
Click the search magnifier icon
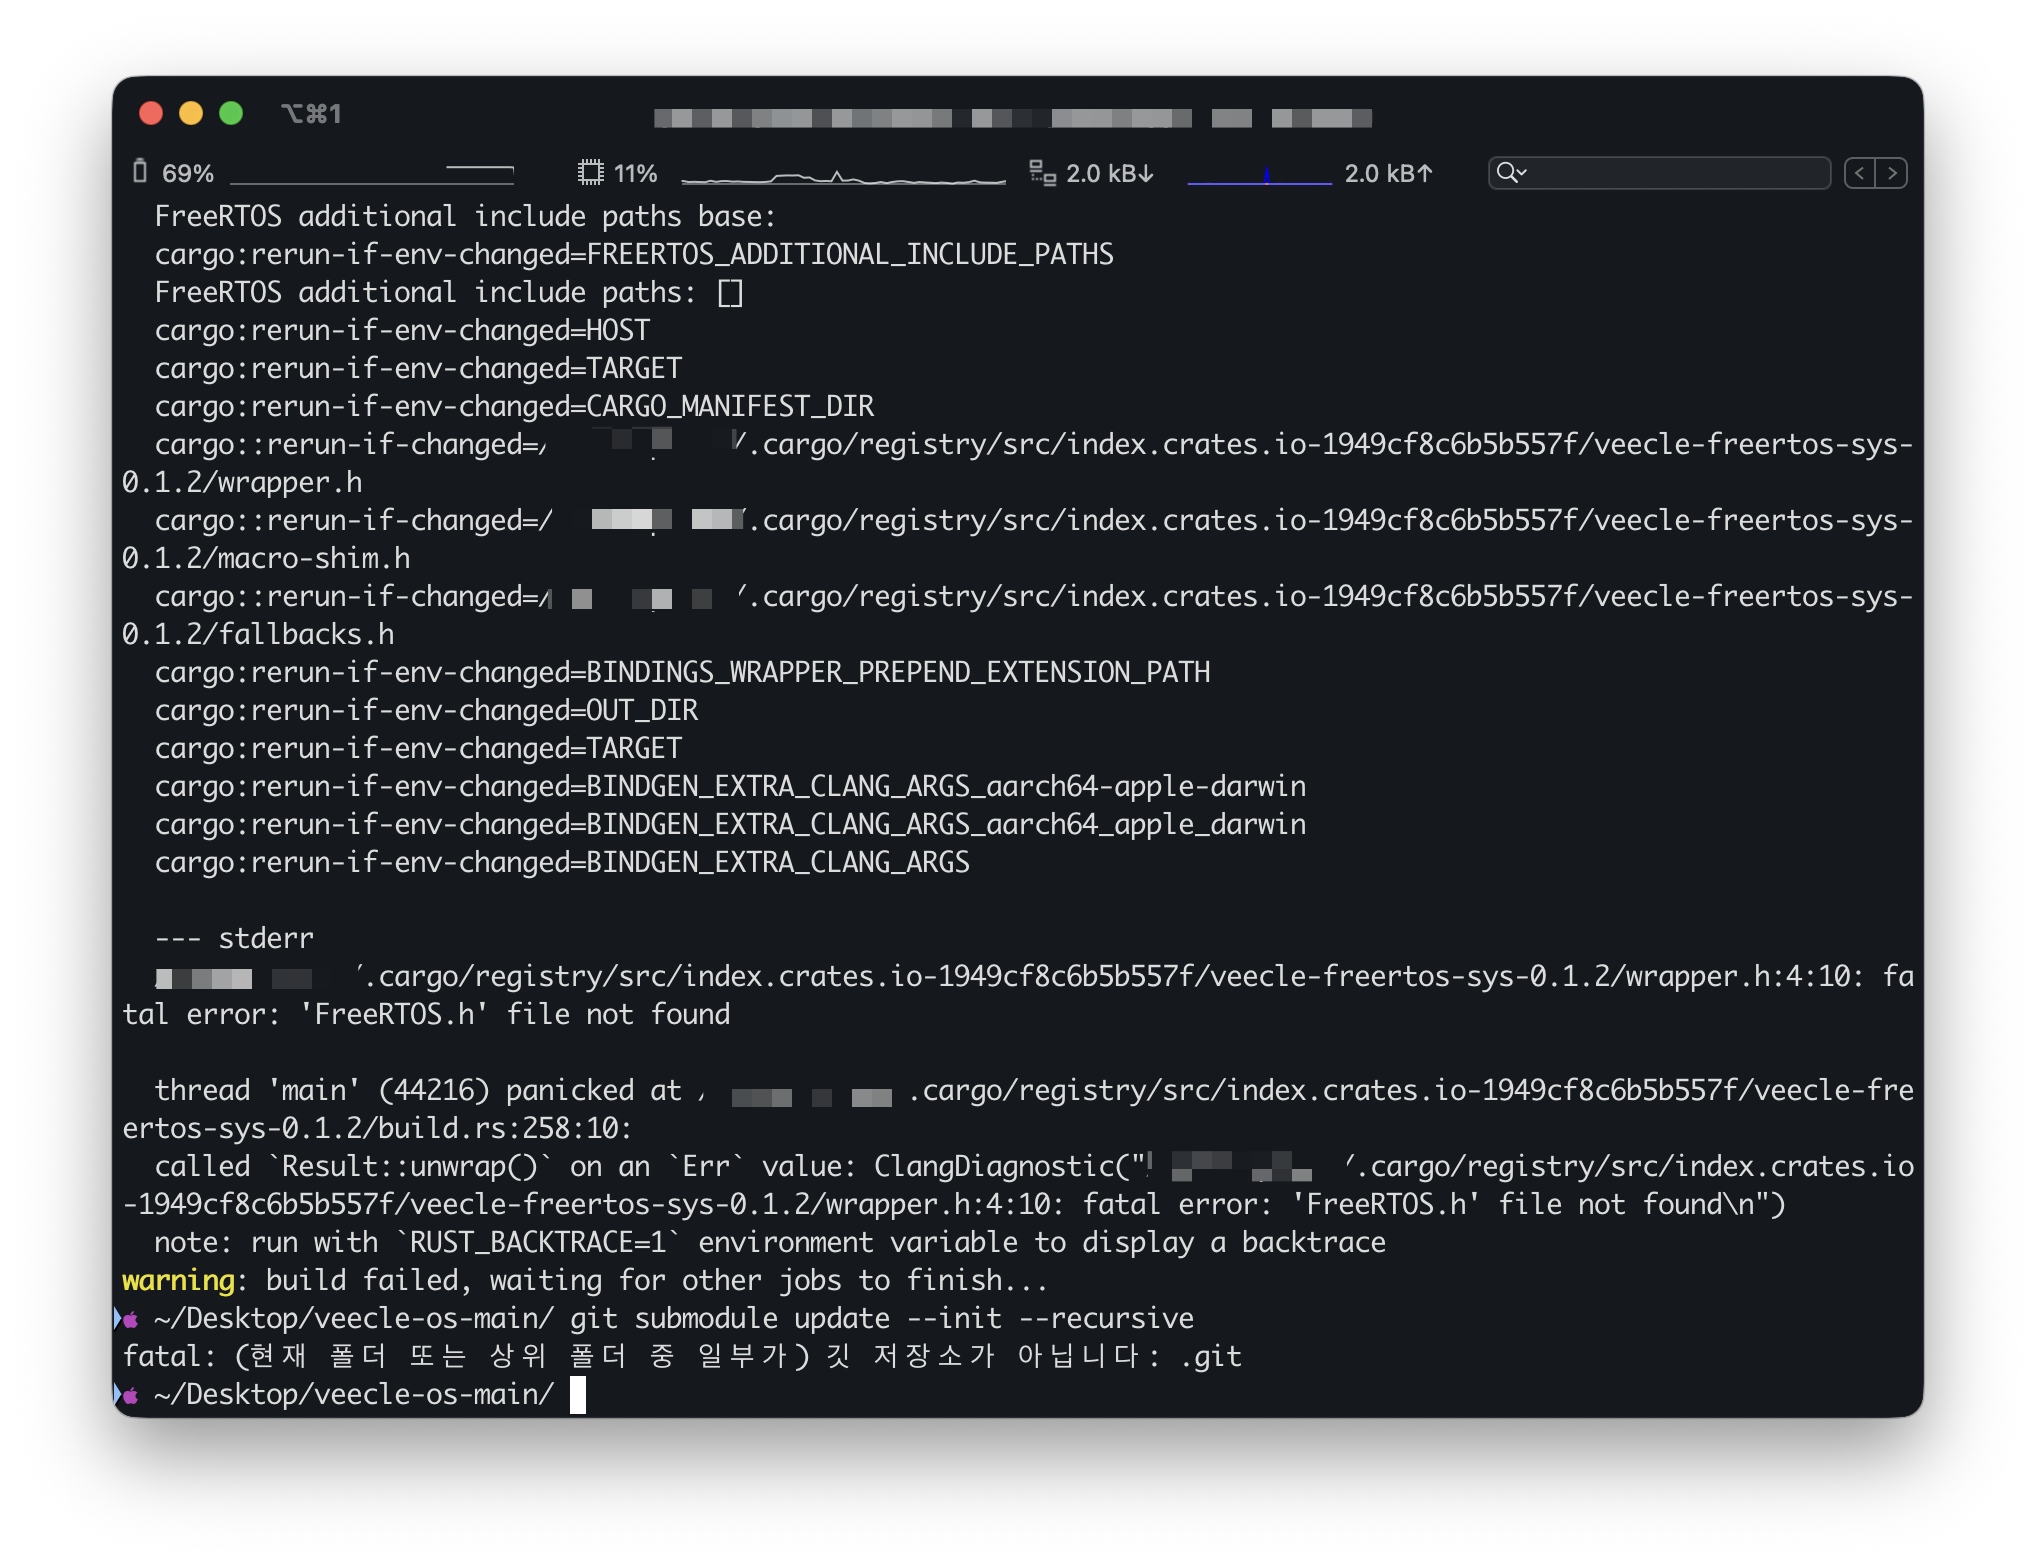coord(1505,173)
